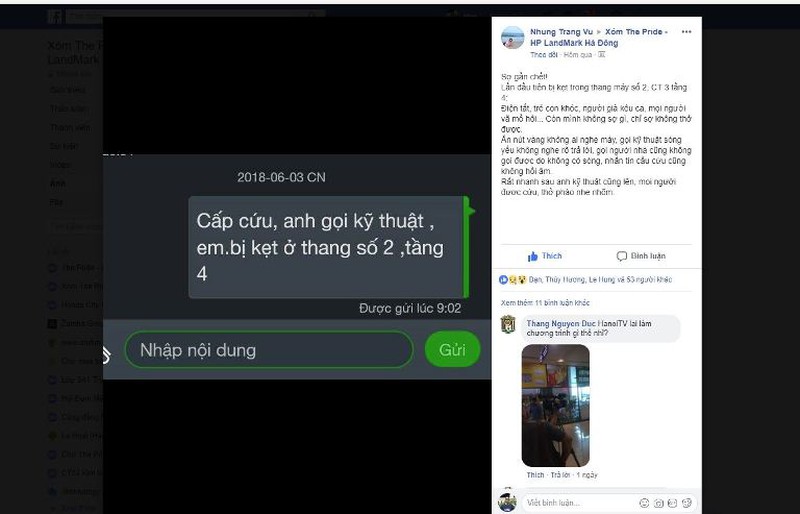Click the Bình luận speech bubble button
Image resolution: width=800 pixels, height=514 pixels.
641,256
